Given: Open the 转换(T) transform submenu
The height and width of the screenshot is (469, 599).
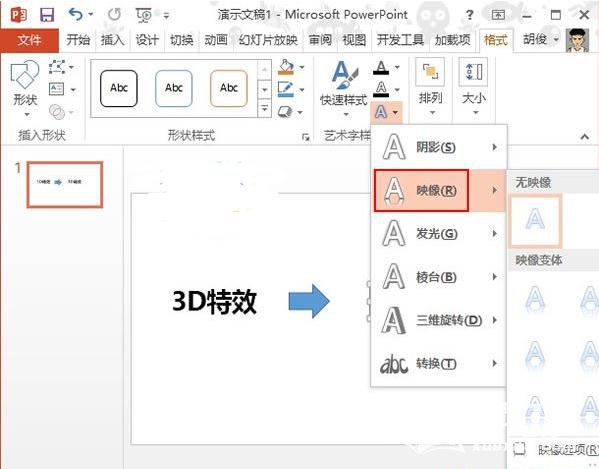Looking at the screenshot, I should tap(439, 364).
